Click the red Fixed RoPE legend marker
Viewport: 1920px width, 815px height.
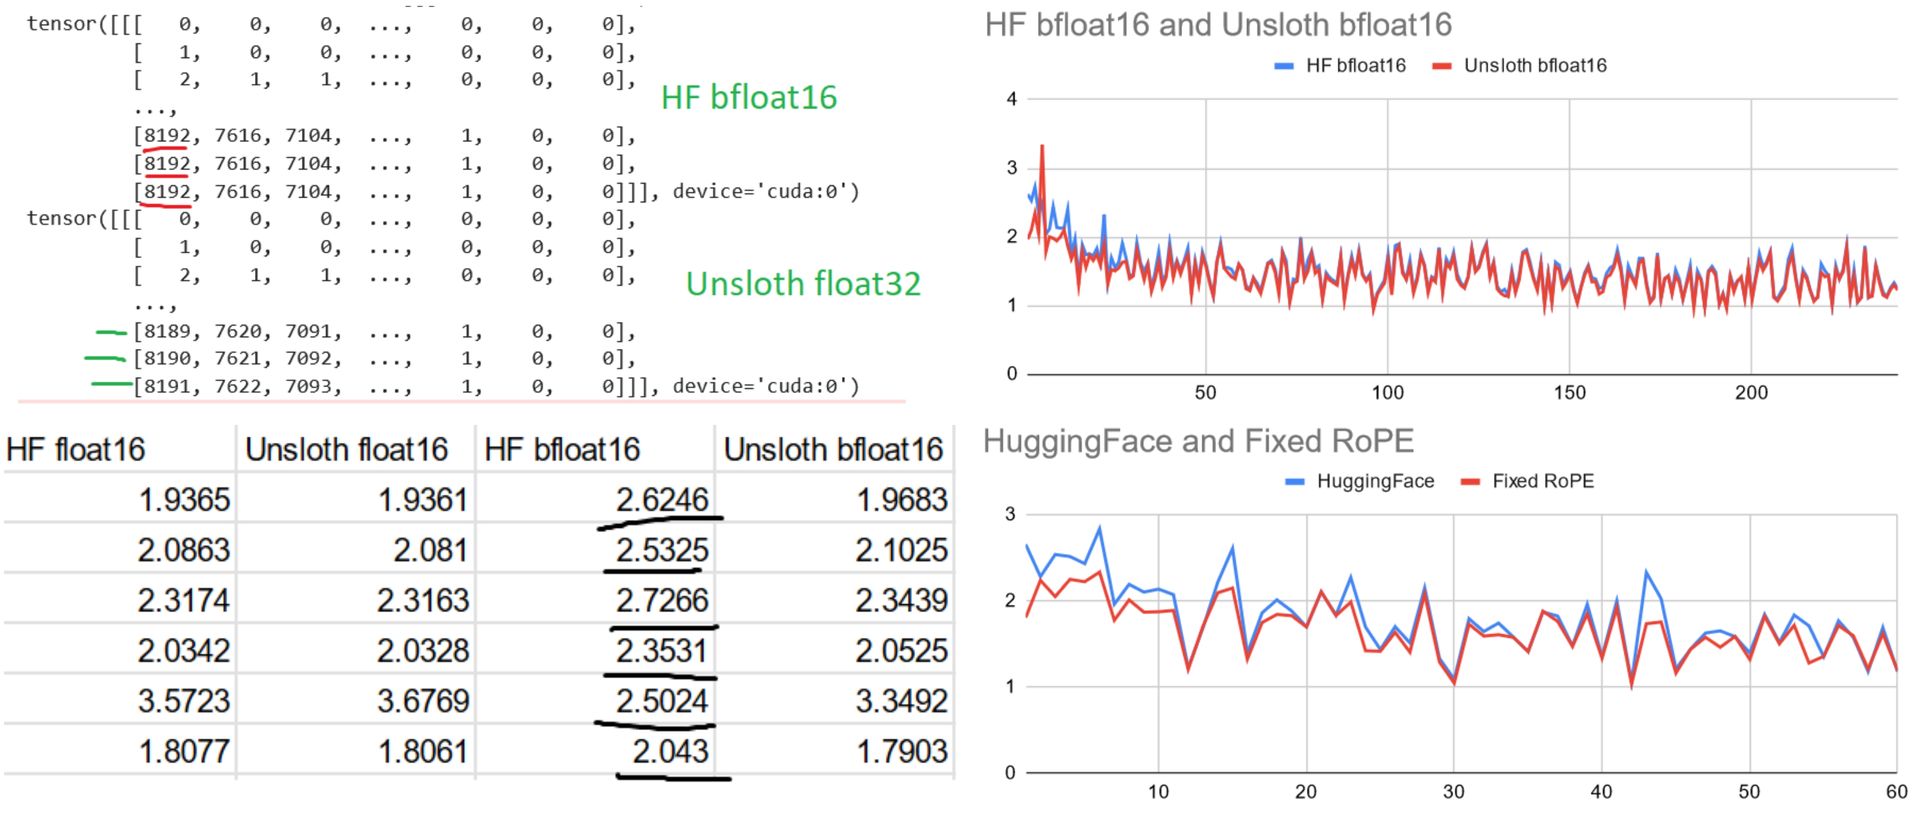tap(1470, 482)
